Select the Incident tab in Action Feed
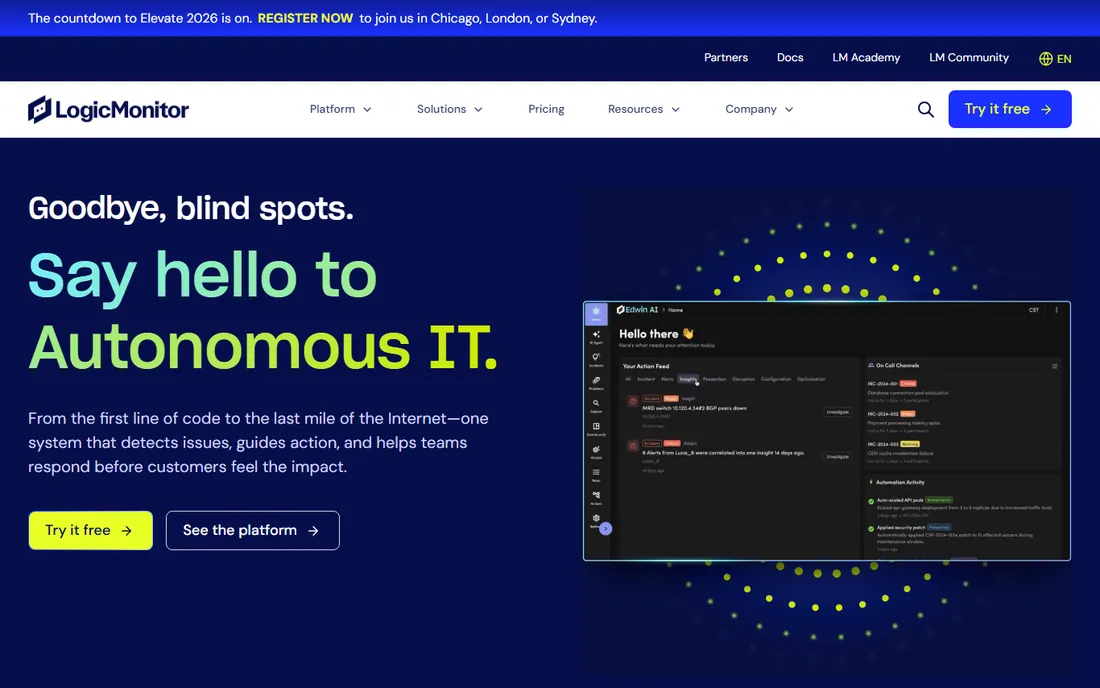This screenshot has width=1100, height=688. (645, 379)
